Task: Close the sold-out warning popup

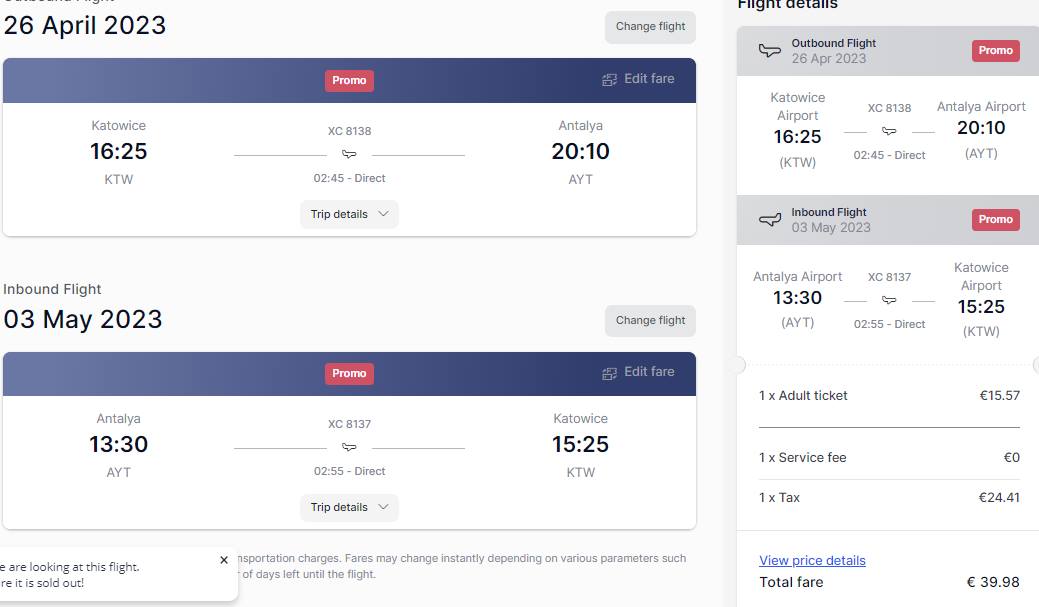Action: (x=224, y=560)
